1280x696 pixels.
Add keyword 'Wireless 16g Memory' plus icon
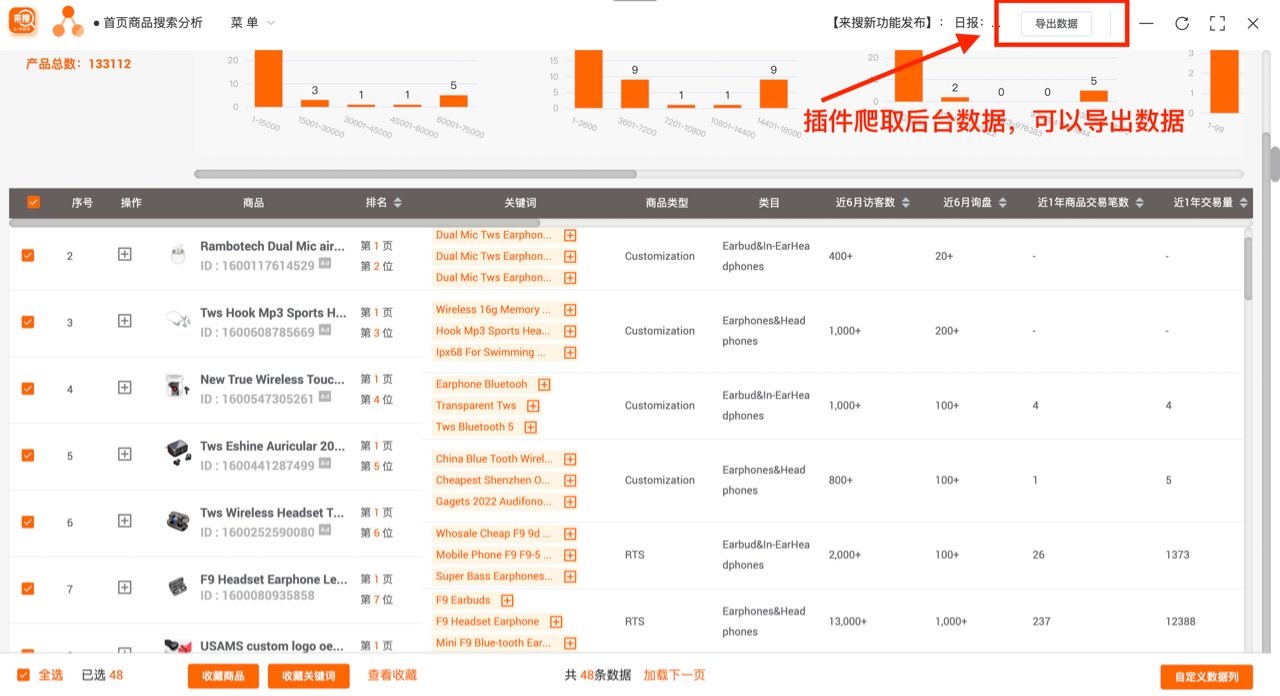[x=570, y=310]
